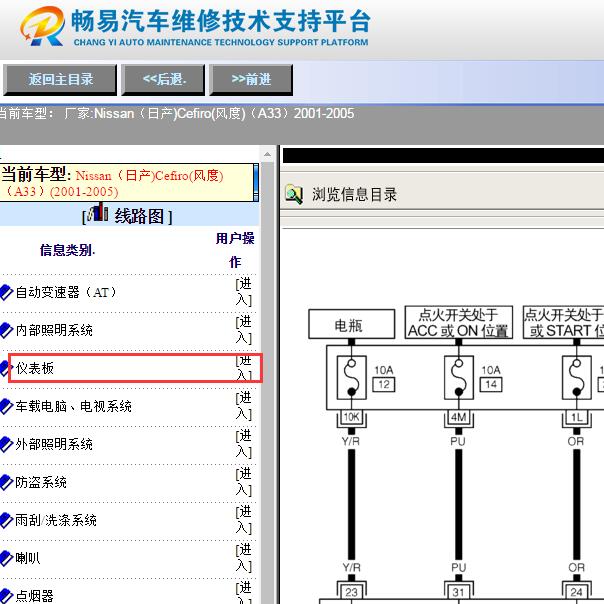The width and height of the screenshot is (604, 604).
Task: Select the 喇叭 category text
Action: [x=27, y=558]
